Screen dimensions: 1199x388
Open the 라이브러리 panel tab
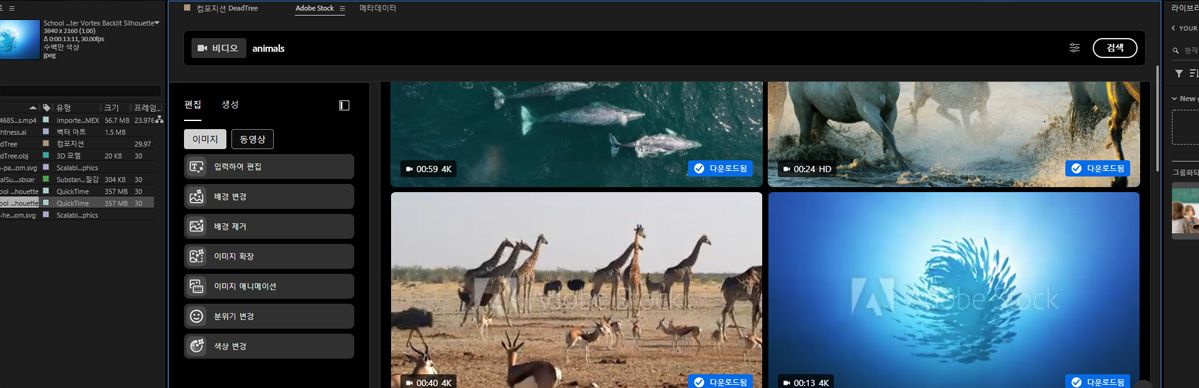[1184, 8]
